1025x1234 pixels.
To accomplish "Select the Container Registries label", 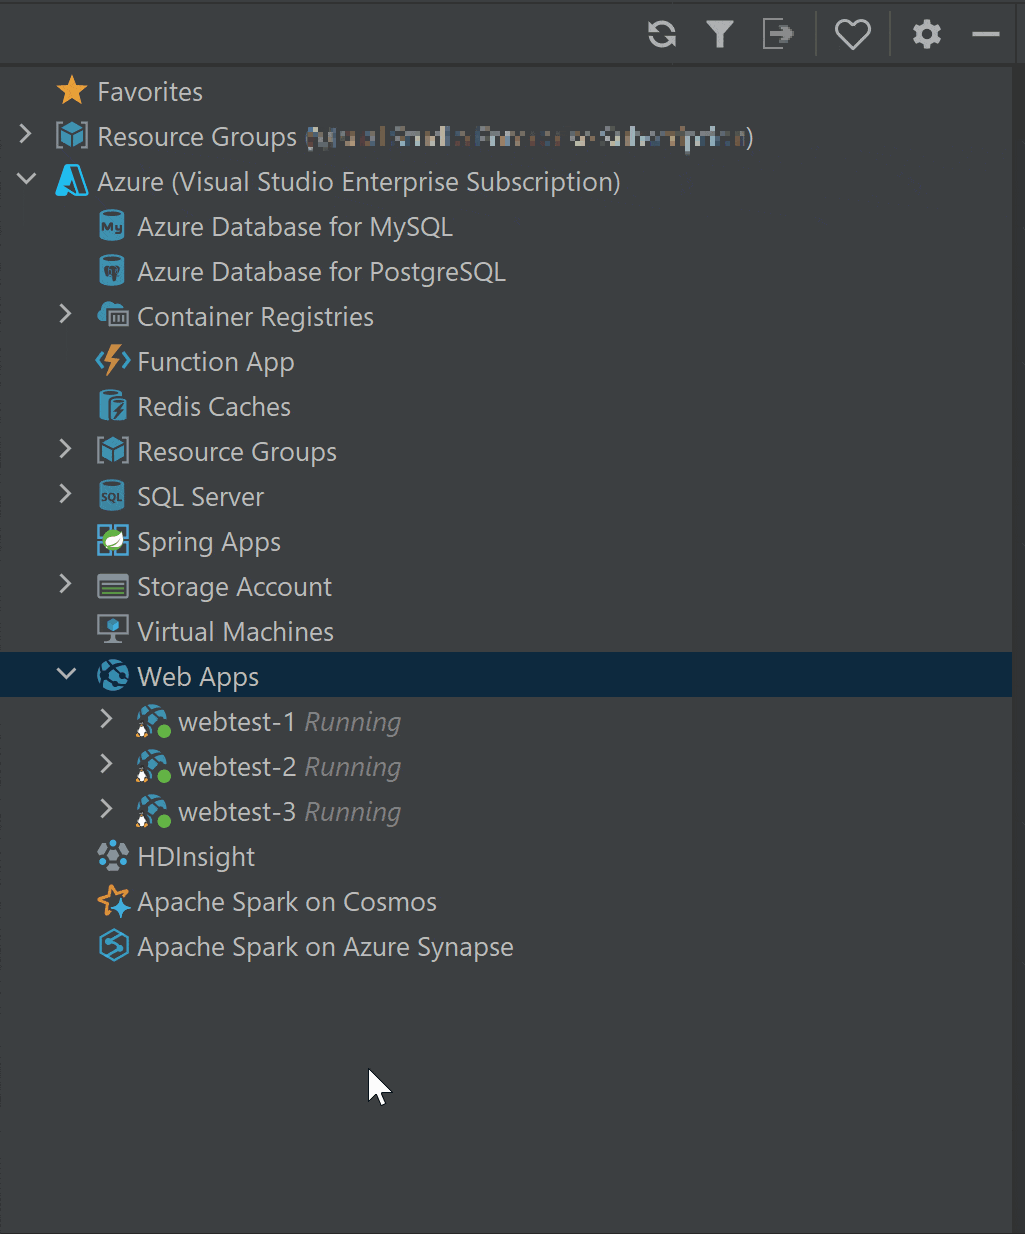I will (255, 317).
